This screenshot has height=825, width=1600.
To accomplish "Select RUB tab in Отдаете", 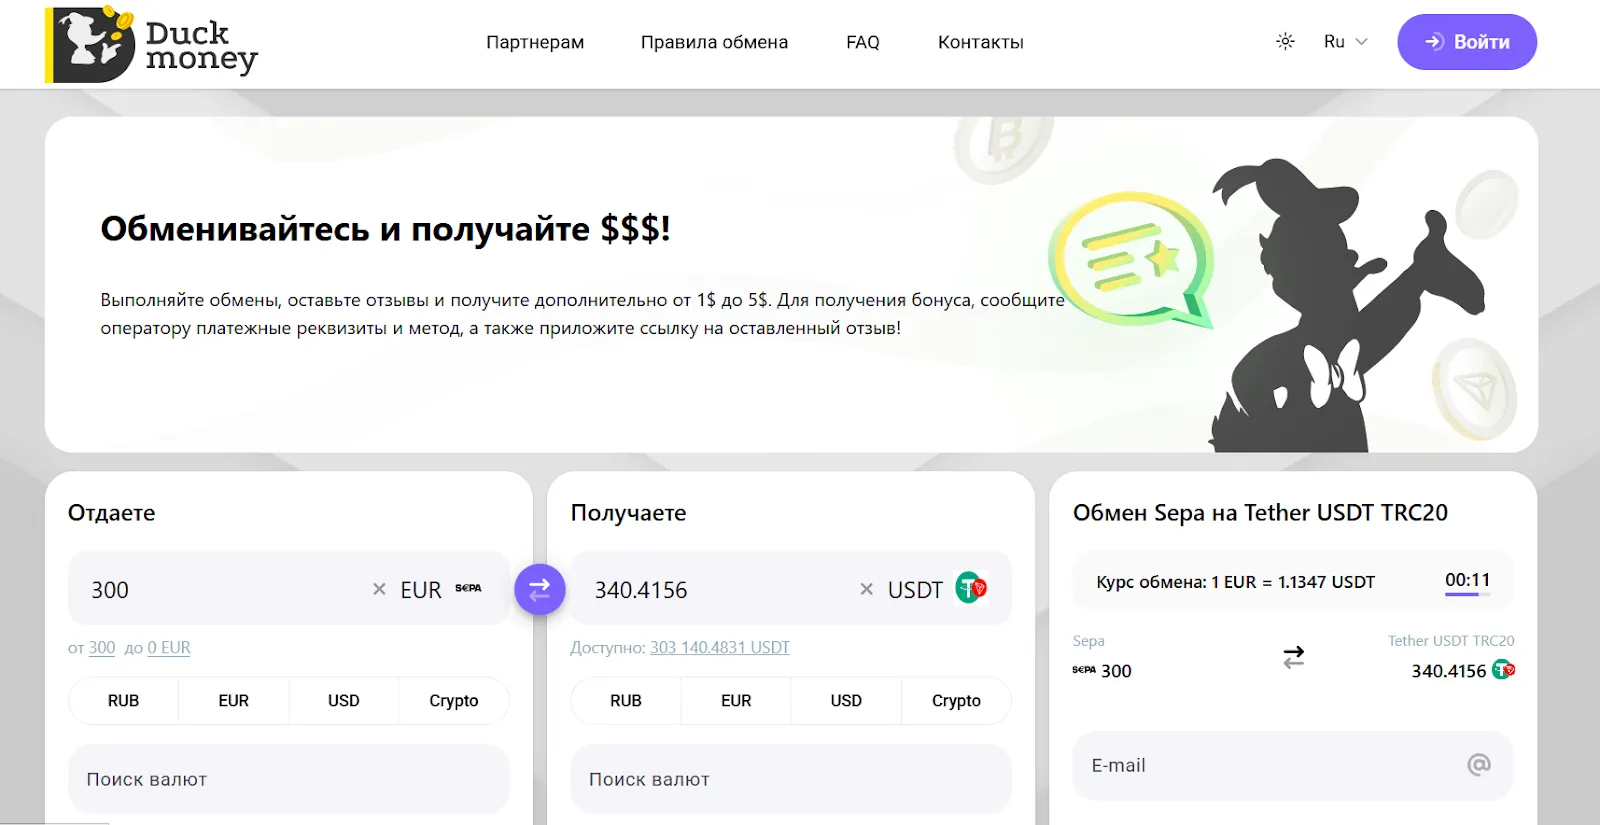I will 123,701.
